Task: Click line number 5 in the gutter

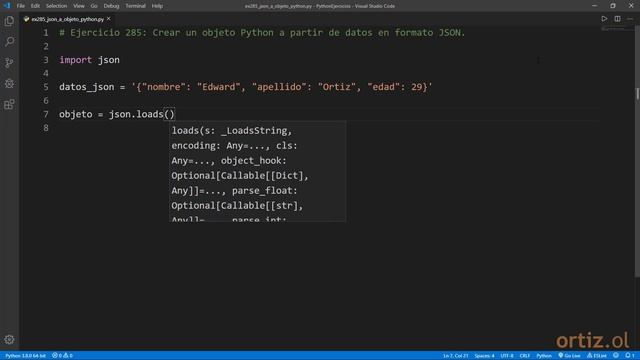Action: pyautogui.click(x=46, y=87)
